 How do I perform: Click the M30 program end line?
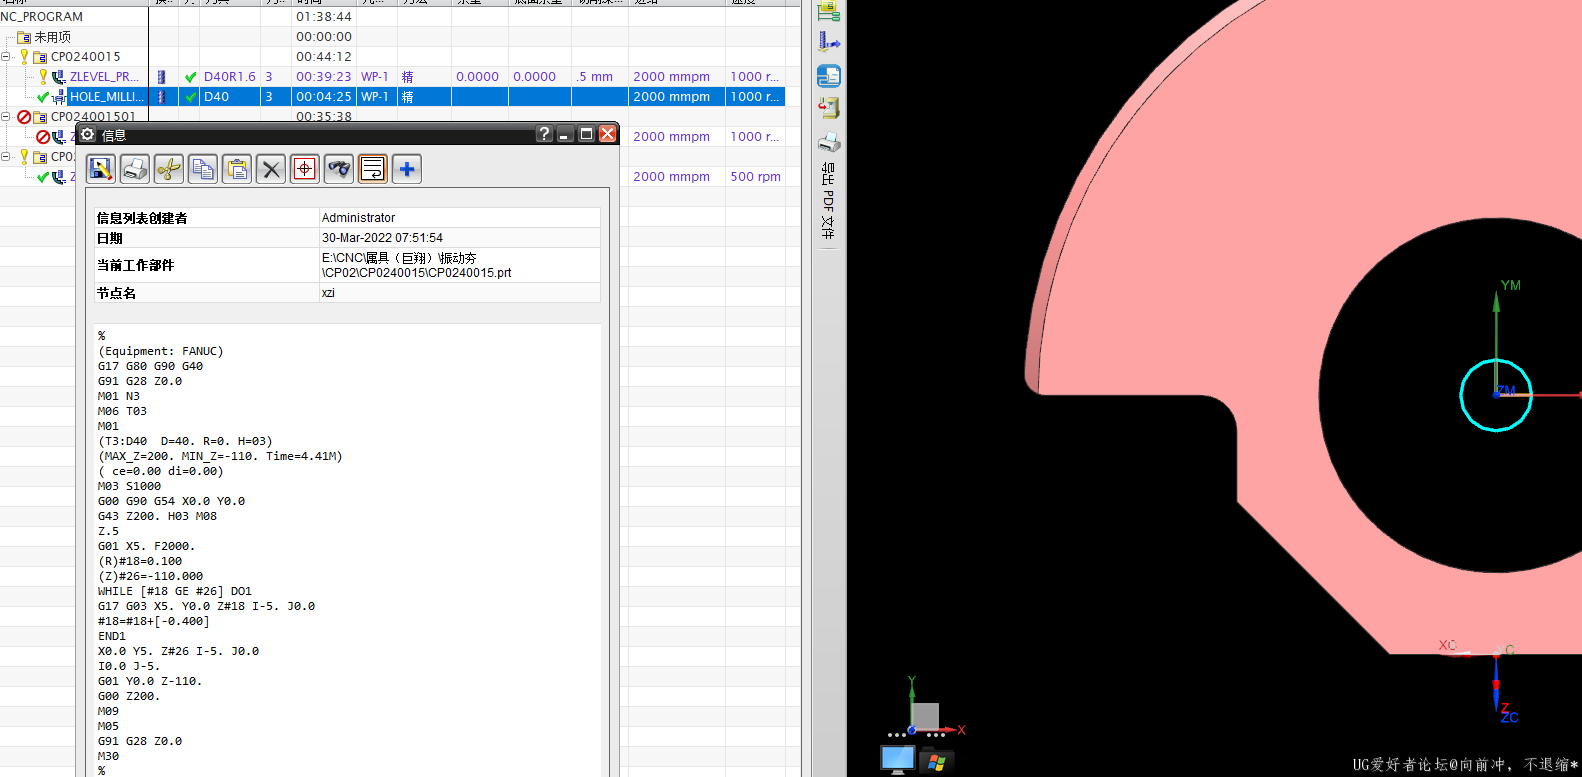108,756
